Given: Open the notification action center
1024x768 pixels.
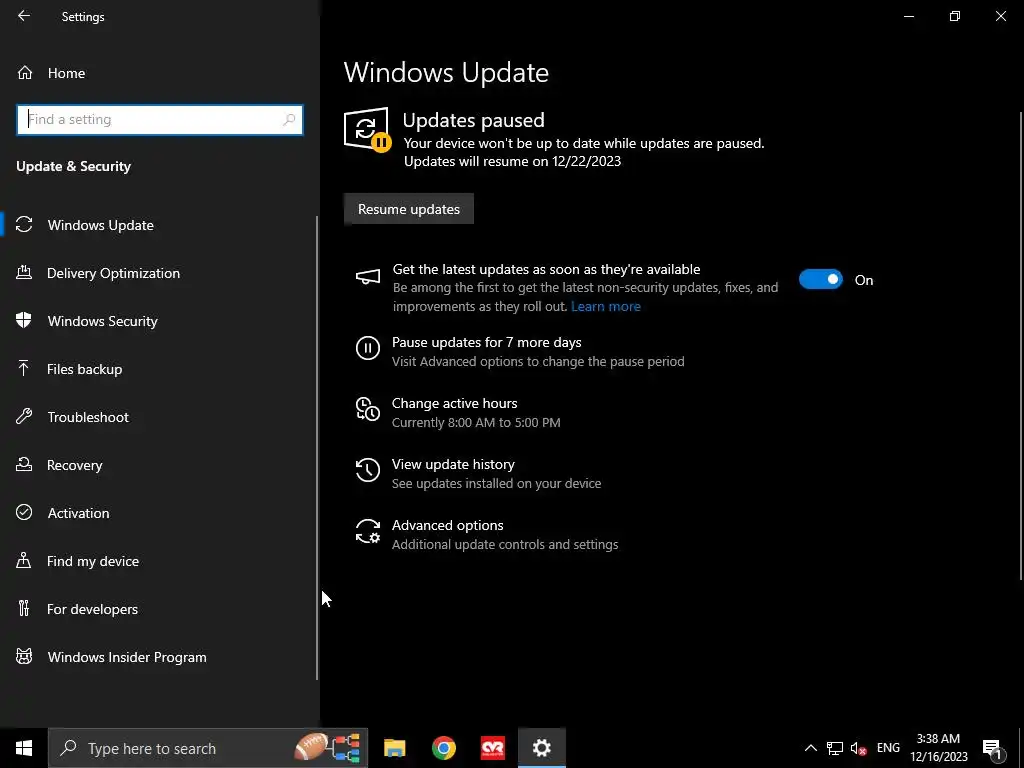Looking at the screenshot, I should [x=992, y=748].
